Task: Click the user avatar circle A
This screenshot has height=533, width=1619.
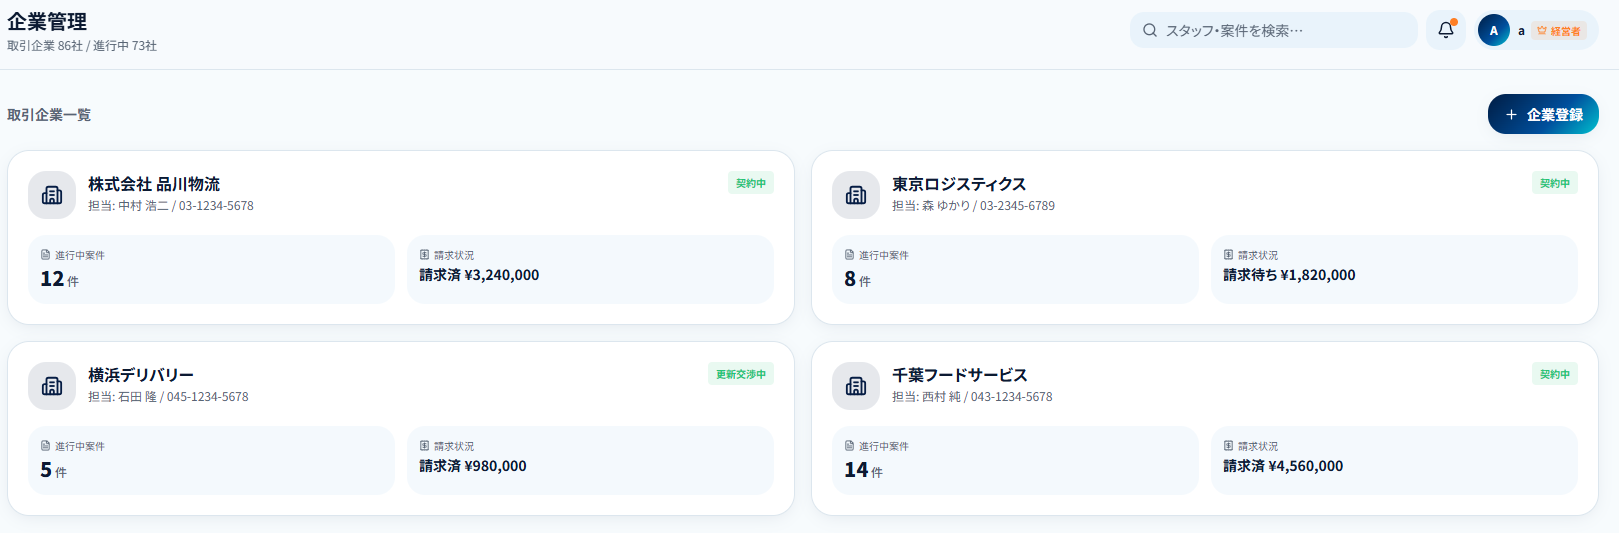Action: (x=1493, y=30)
